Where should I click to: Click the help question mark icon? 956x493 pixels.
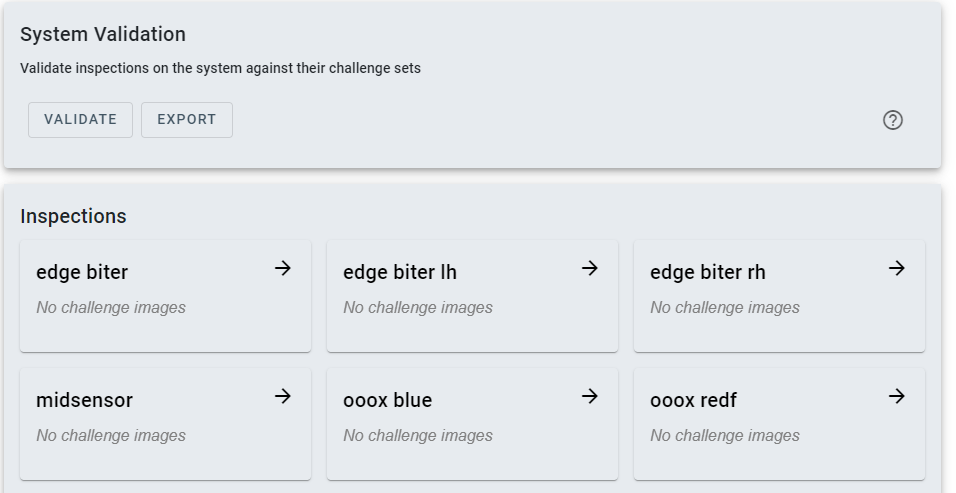coord(893,120)
